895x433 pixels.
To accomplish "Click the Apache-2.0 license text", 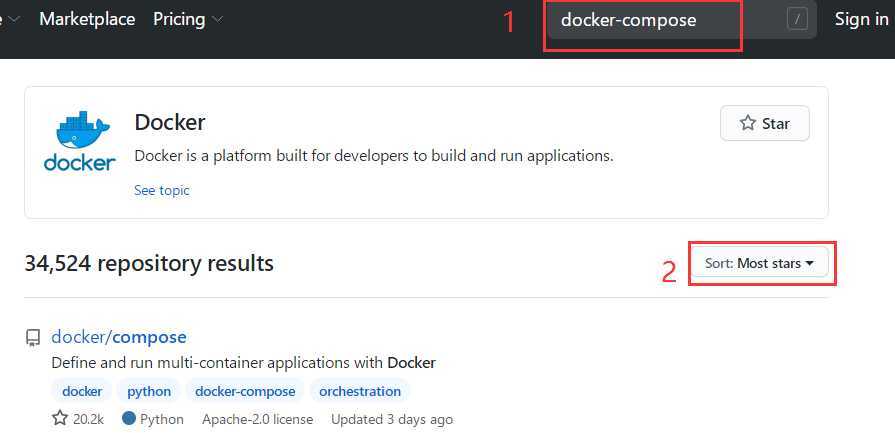I will 257,419.
